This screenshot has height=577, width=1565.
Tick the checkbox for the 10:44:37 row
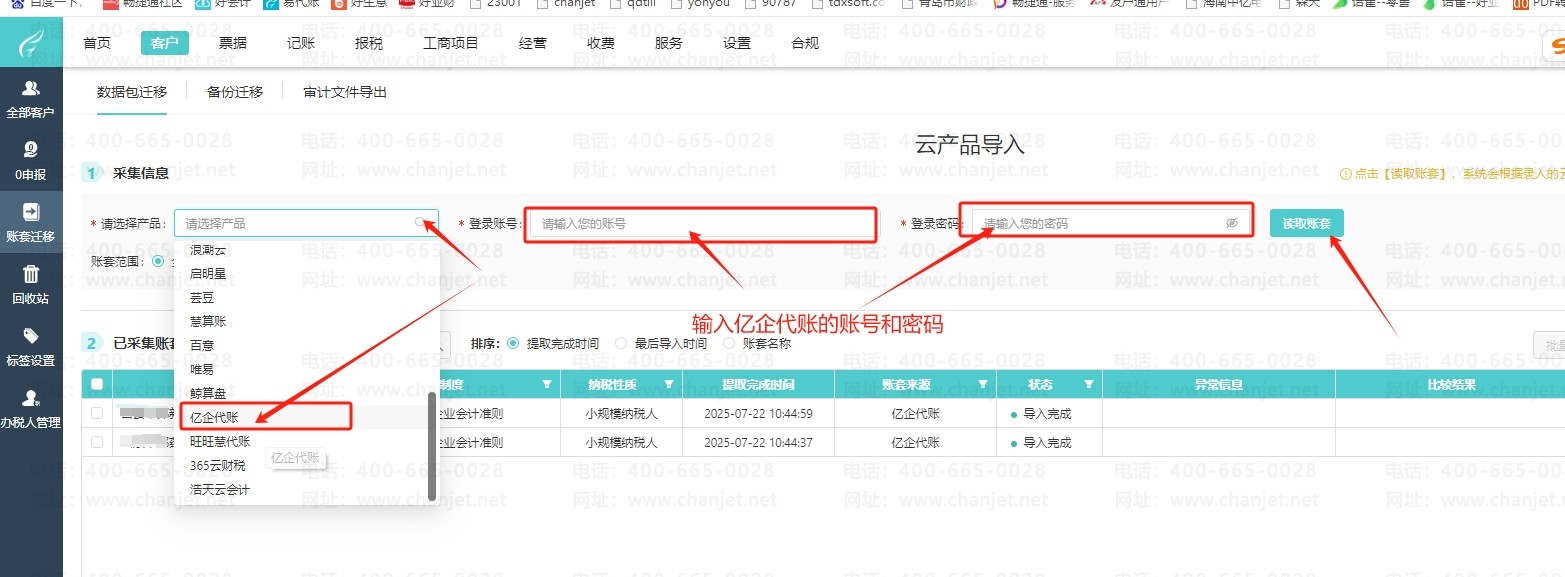tap(97, 442)
